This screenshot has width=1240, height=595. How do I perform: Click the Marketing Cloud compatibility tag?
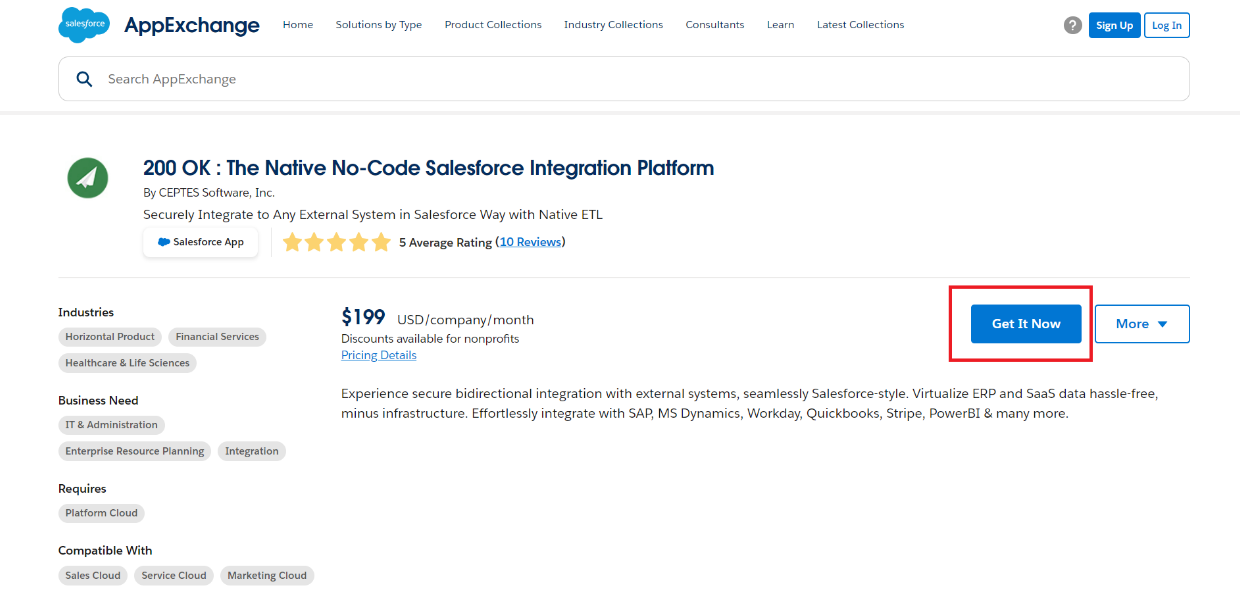point(267,575)
